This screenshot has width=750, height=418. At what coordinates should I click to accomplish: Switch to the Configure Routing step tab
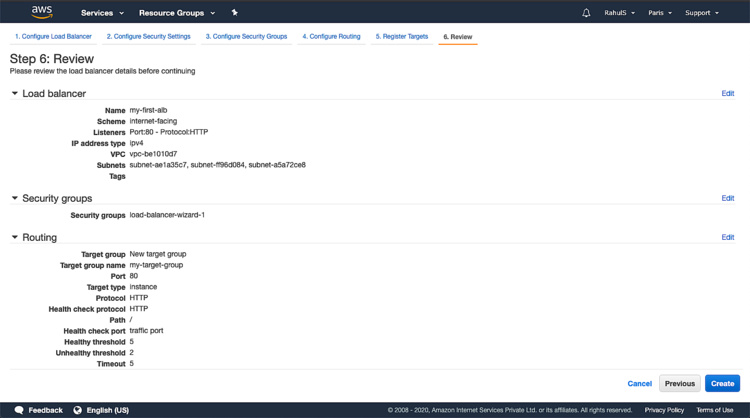[331, 37]
